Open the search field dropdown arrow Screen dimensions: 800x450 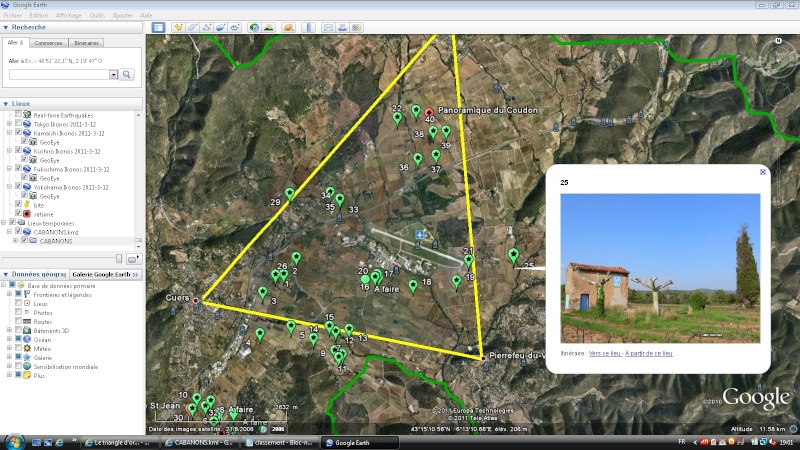pos(113,74)
